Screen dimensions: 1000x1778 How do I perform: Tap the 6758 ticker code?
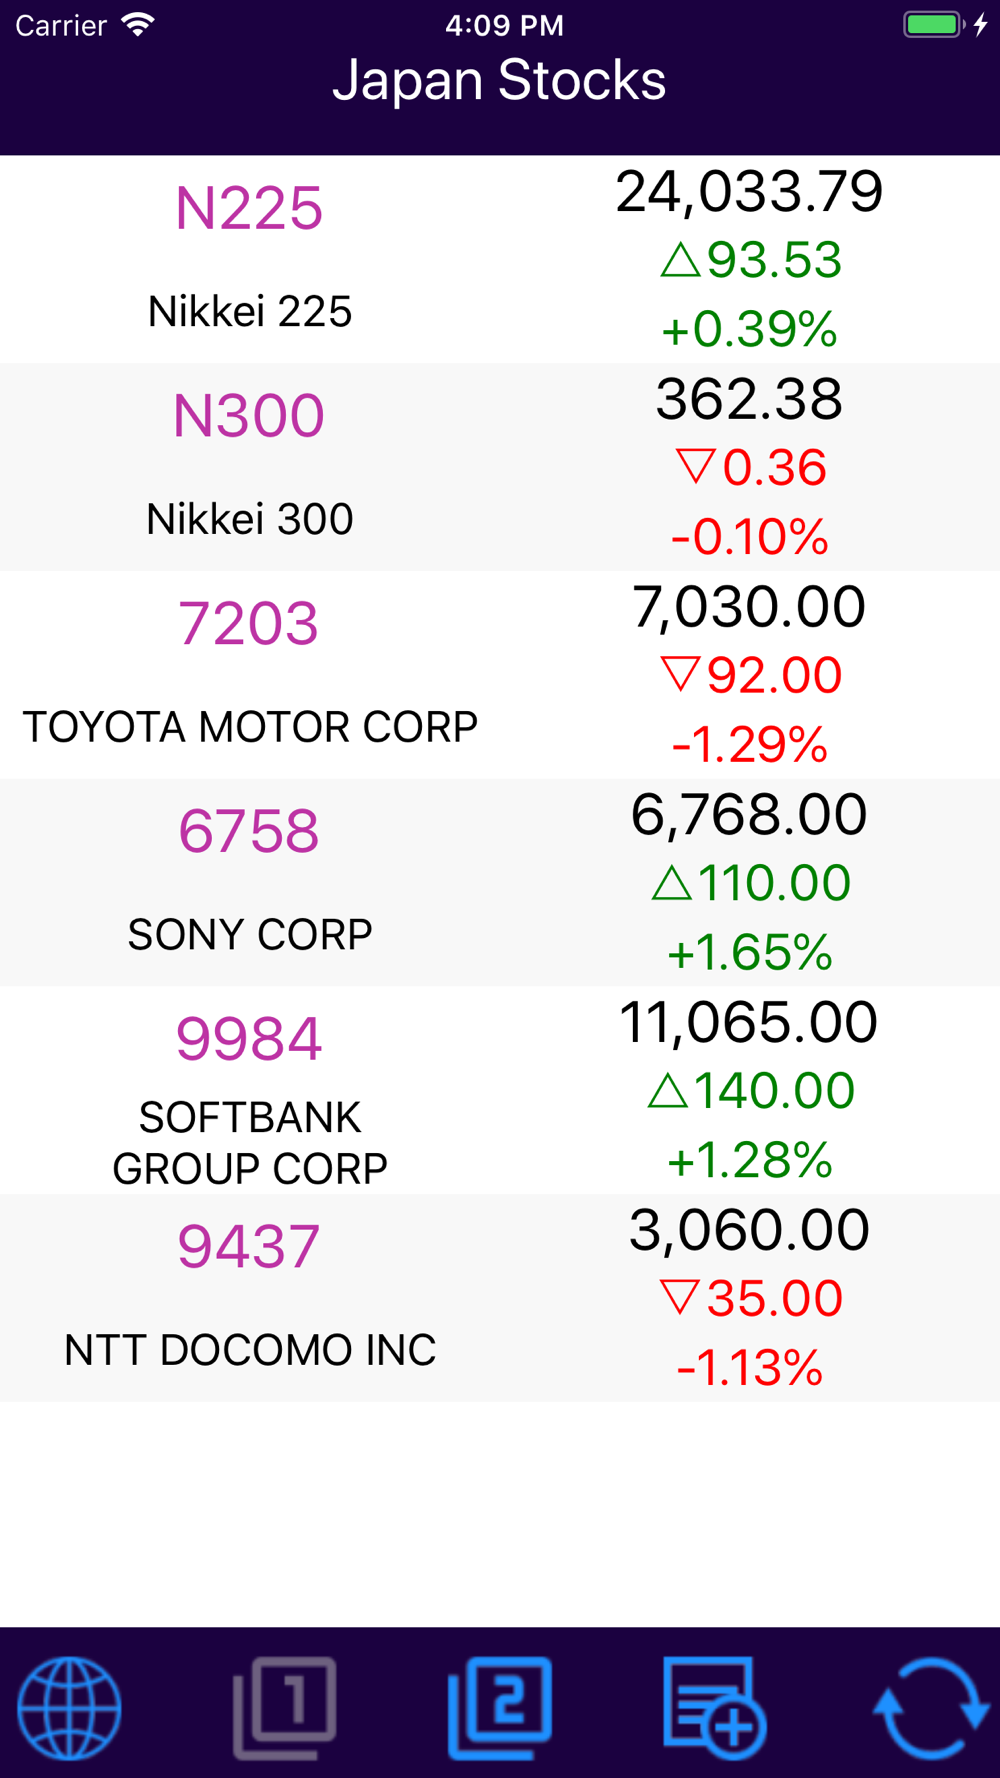pos(249,831)
